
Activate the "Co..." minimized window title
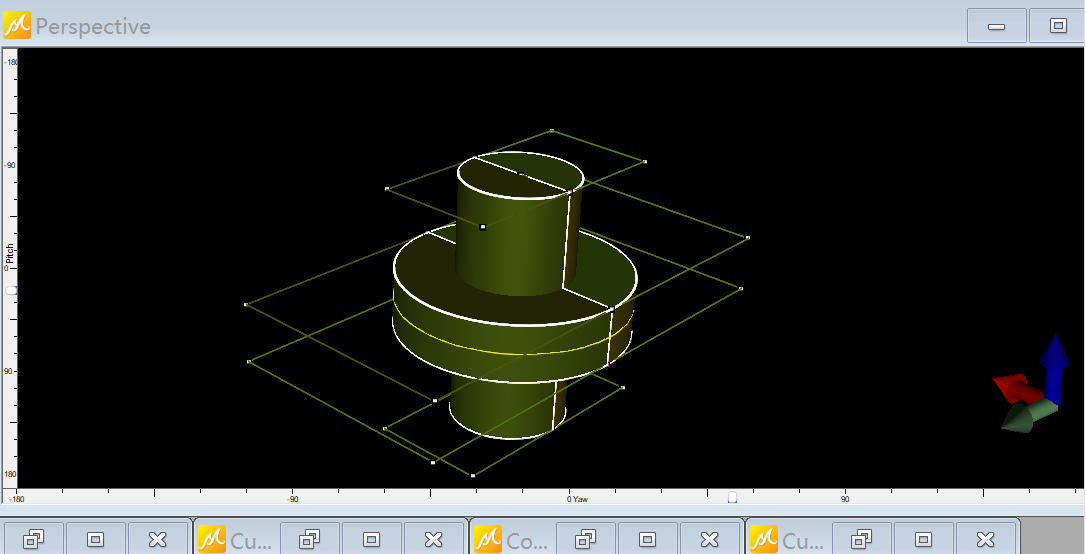click(525, 540)
